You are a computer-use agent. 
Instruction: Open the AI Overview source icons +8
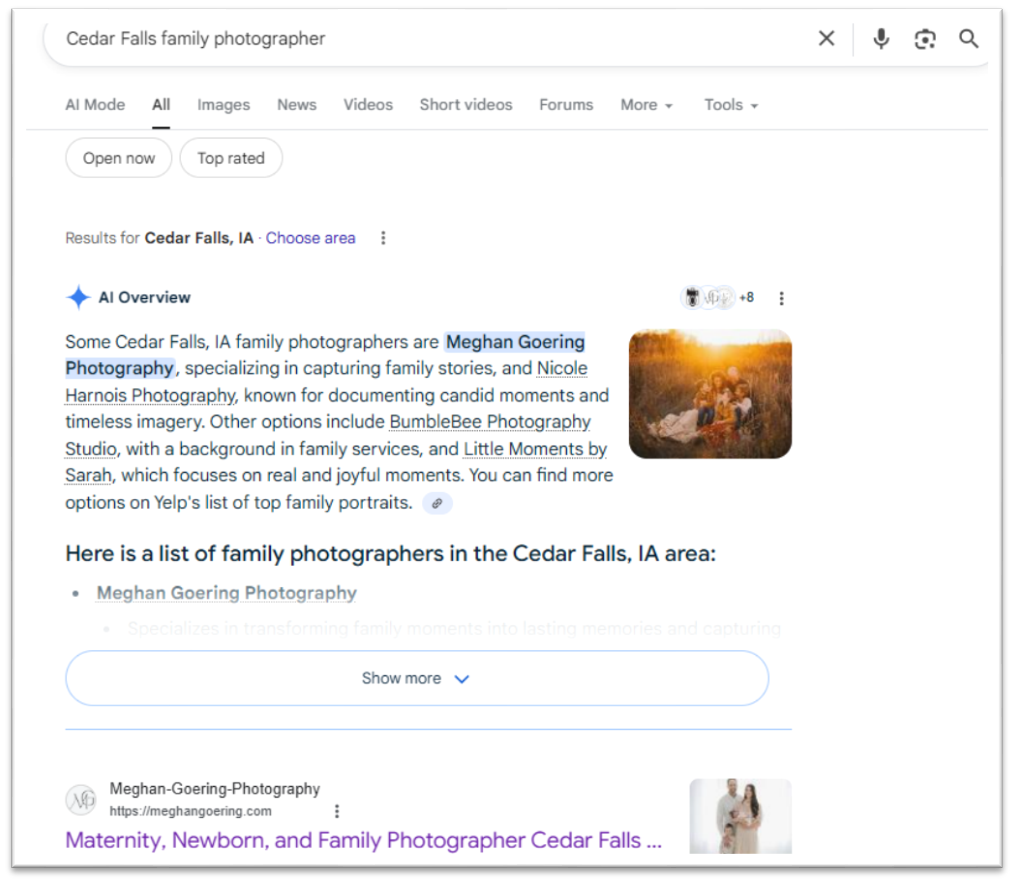[717, 298]
